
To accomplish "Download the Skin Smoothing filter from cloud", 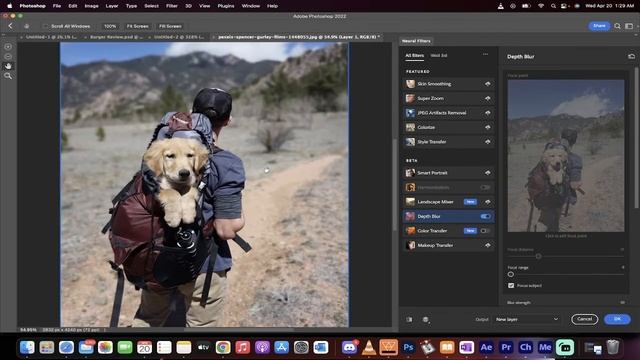I will coord(487,84).
